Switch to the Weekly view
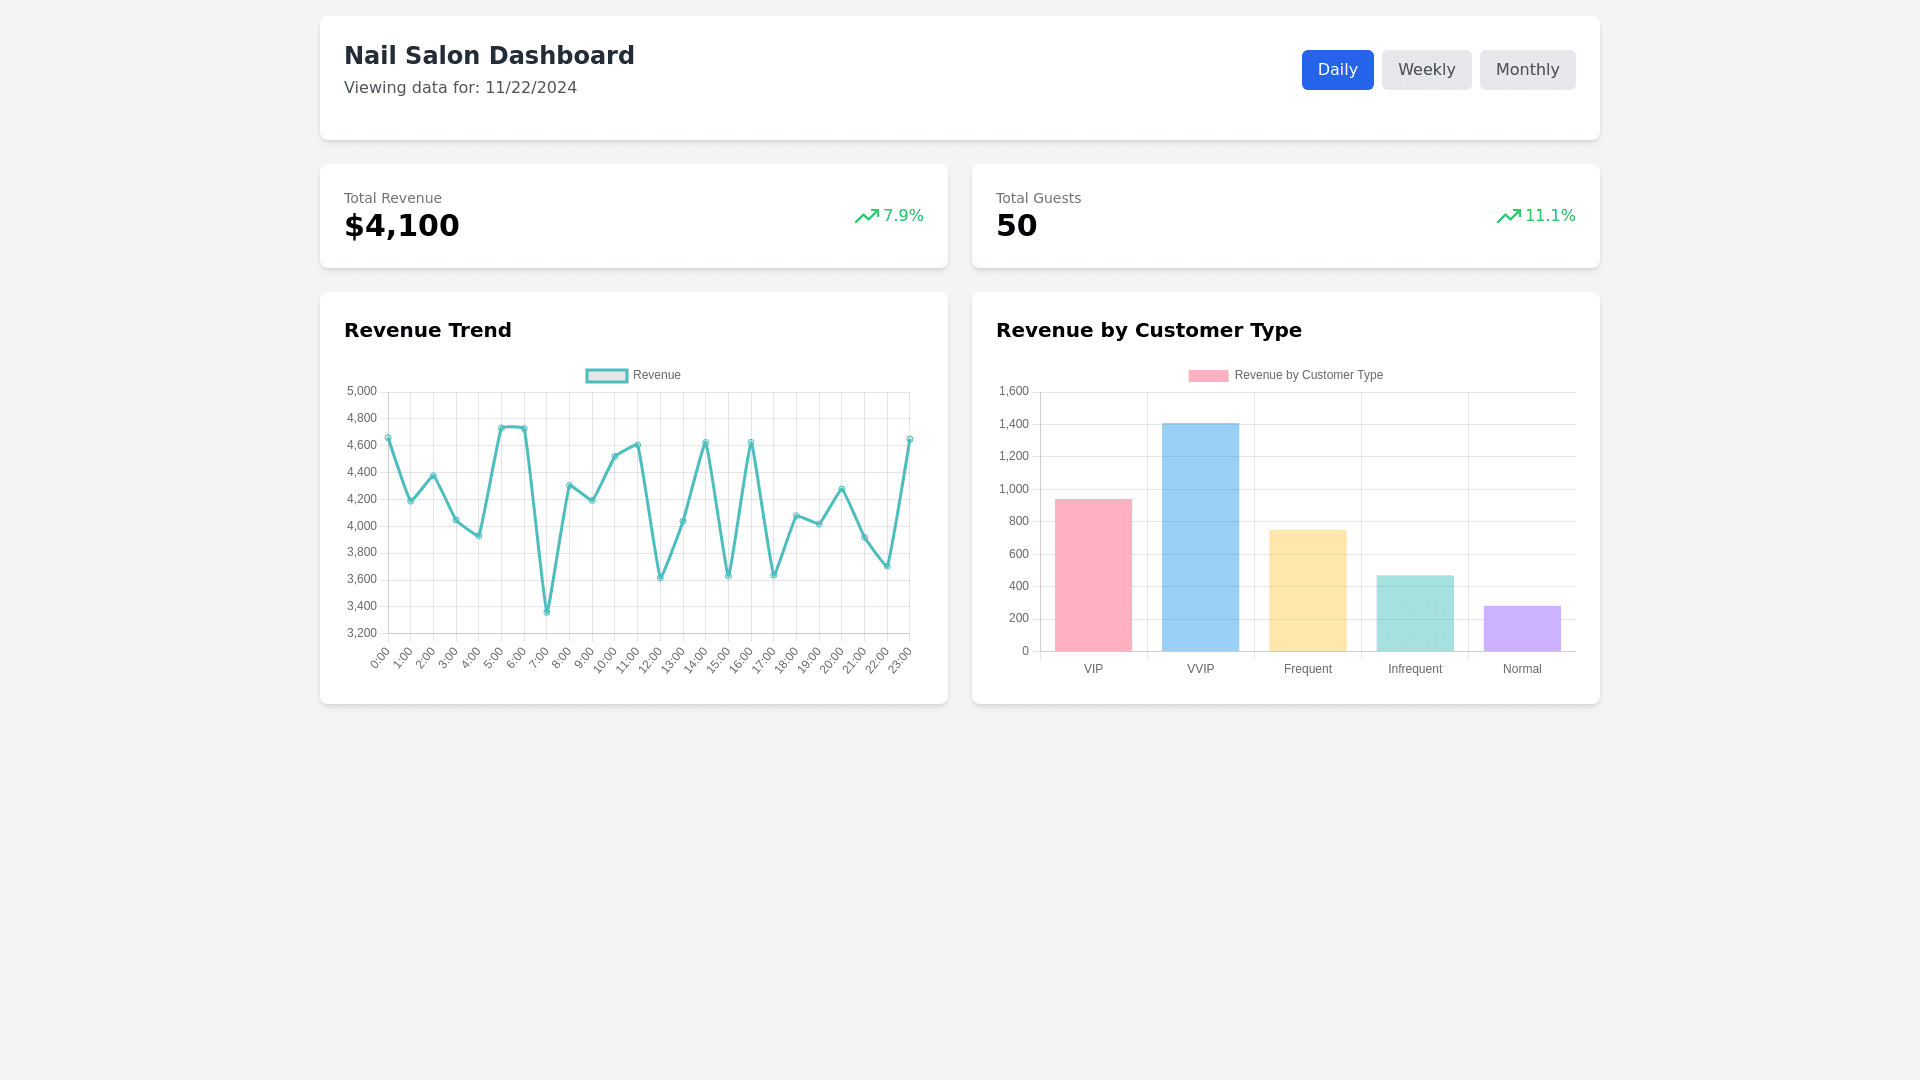Viewport: 1920px width, 1080px height. click(x=1426, y=70)
